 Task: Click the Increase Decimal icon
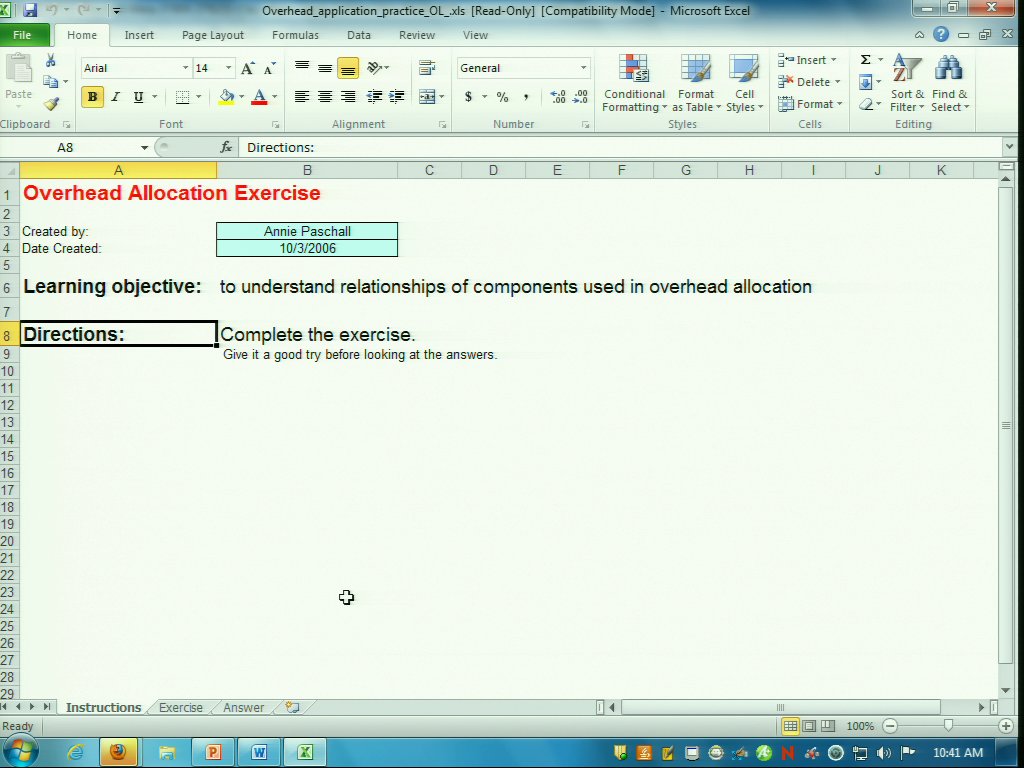[558, 97]
